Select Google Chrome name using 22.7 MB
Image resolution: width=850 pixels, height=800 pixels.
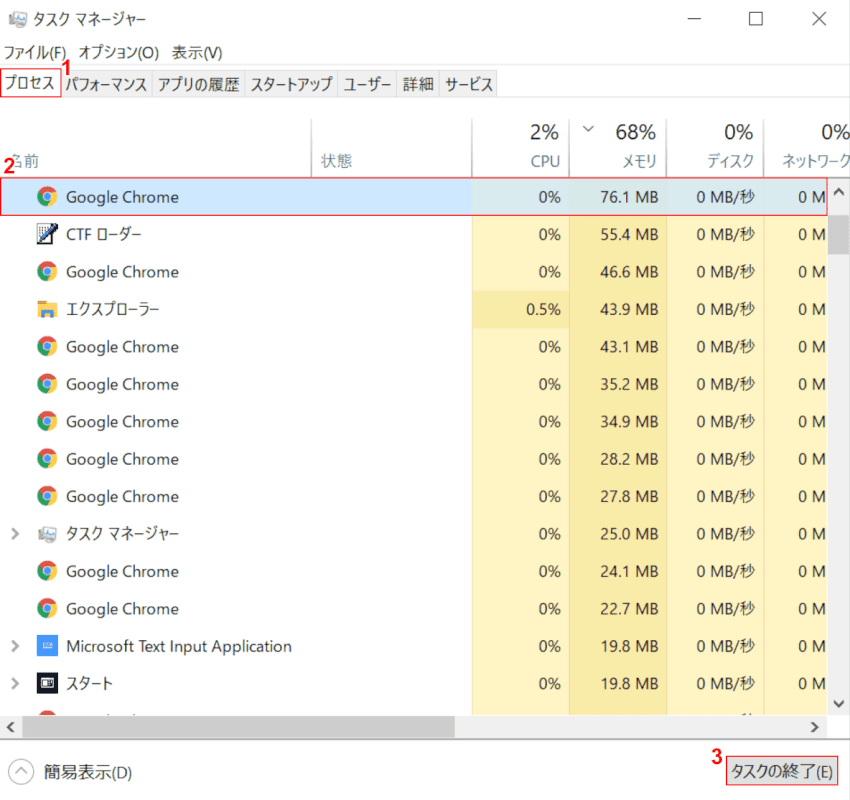coord(123,609)
